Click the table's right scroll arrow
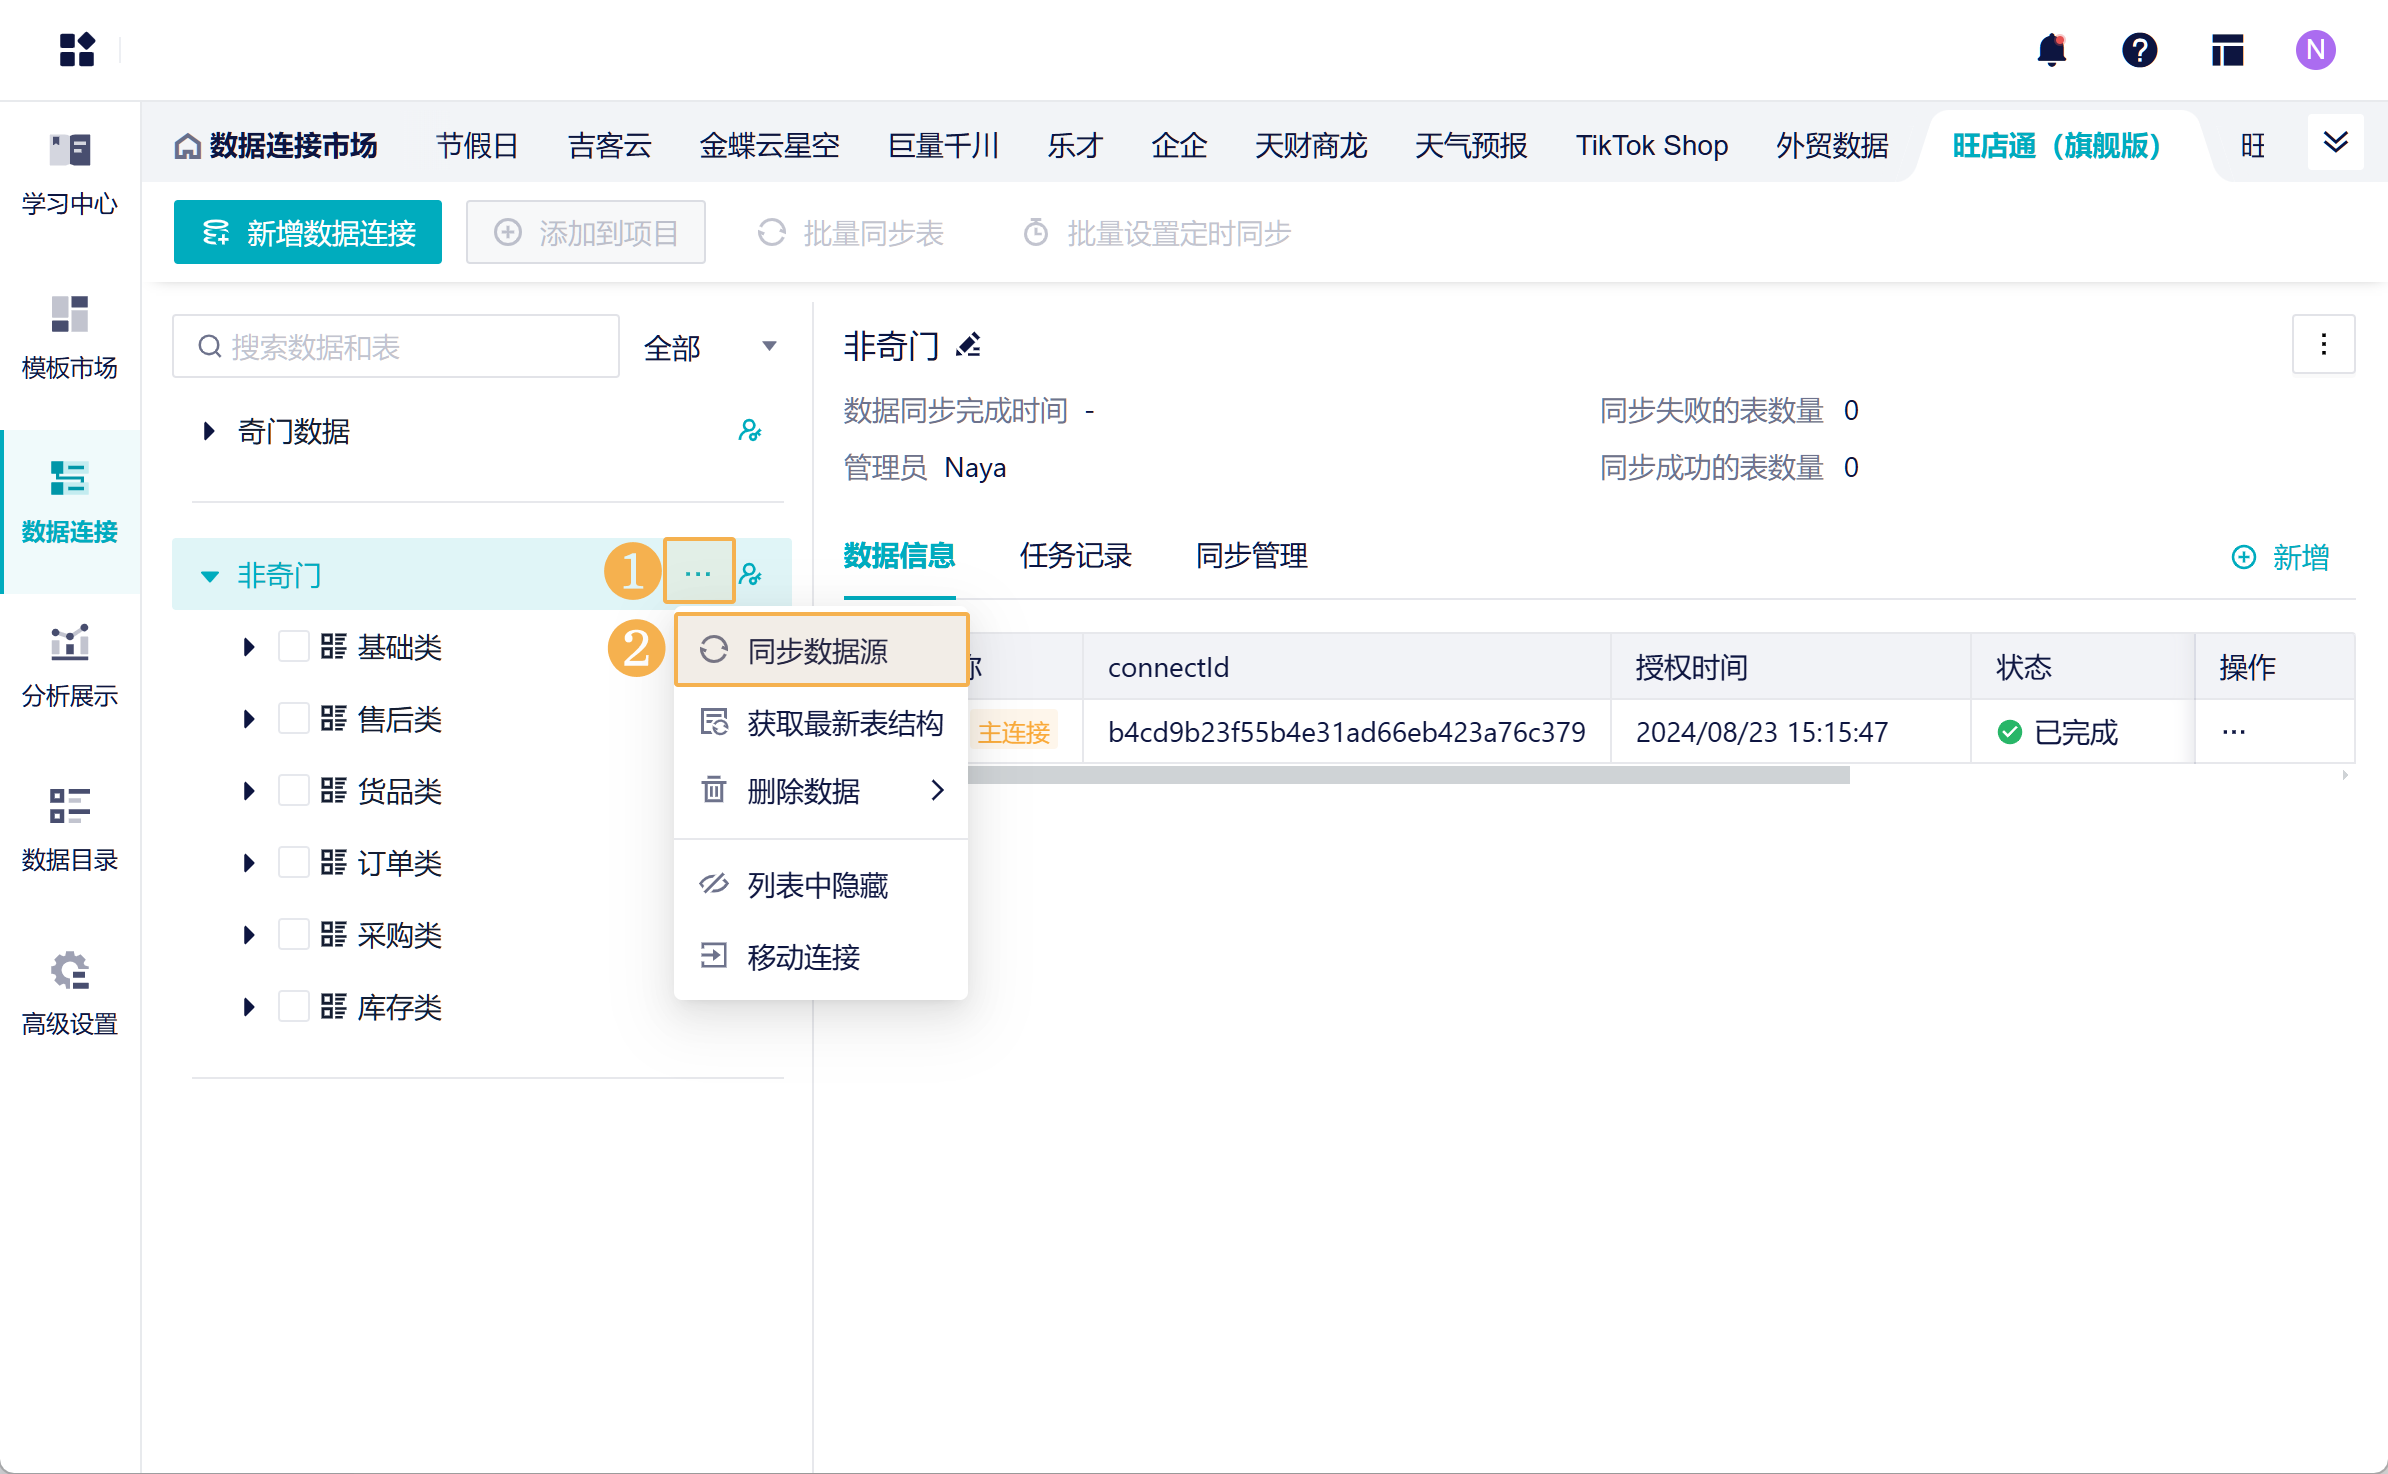 pos(2345,775)
